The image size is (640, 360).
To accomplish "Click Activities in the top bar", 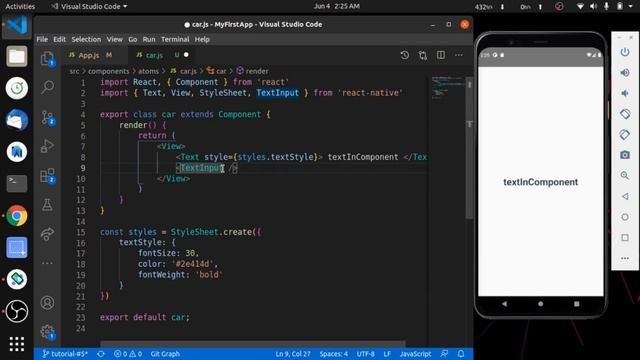I will (20, 7).
